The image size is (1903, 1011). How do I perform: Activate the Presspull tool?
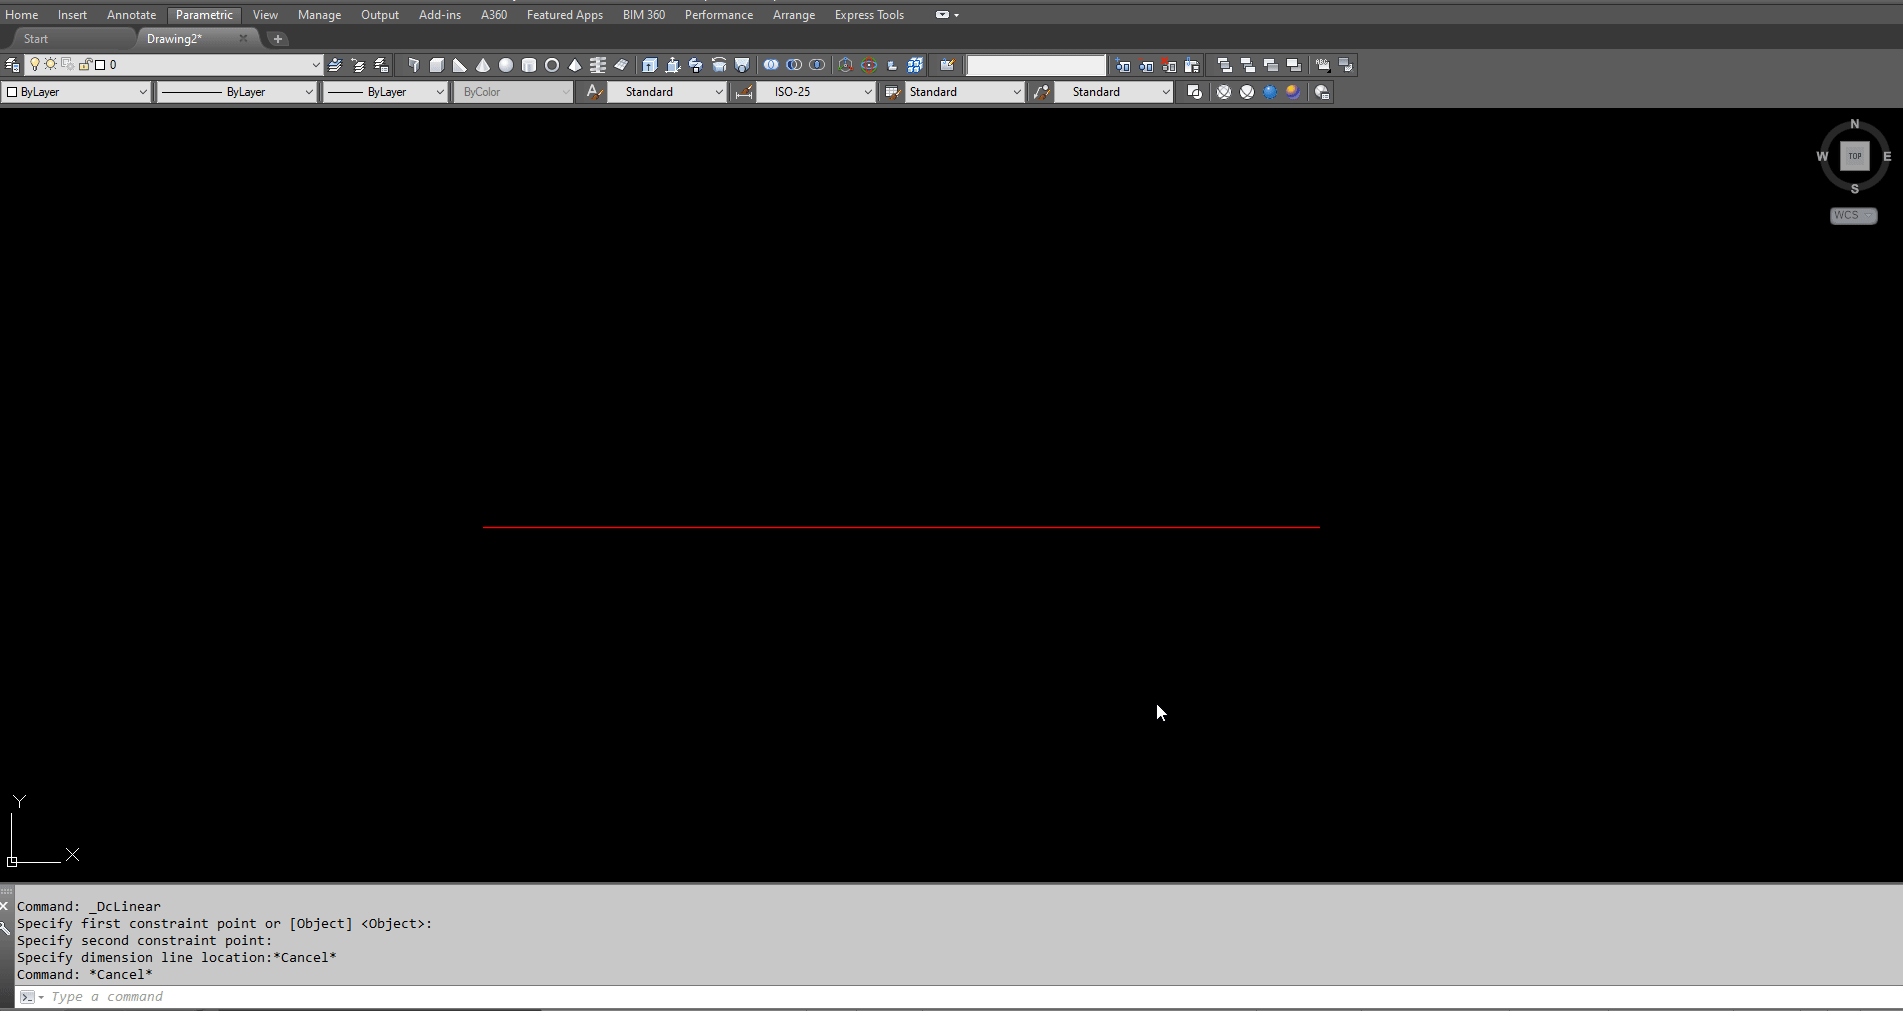point(673,65)
